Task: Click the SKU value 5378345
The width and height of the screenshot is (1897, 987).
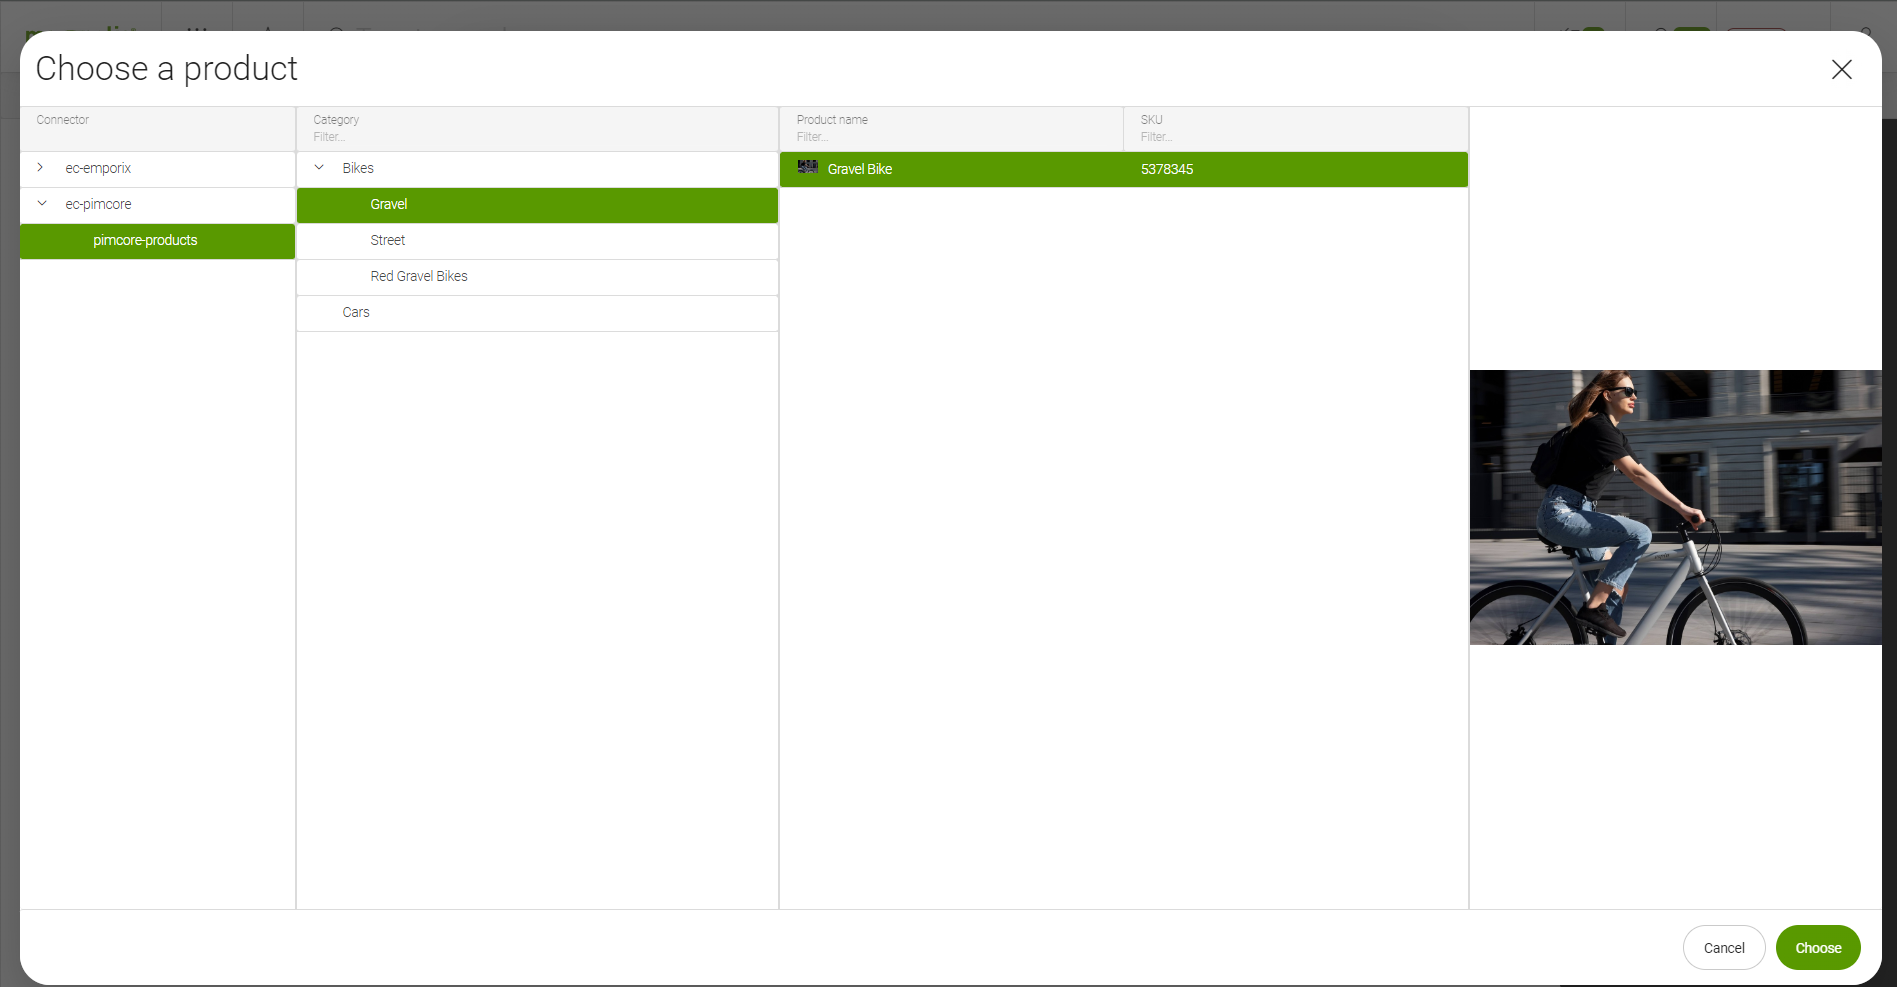Action: [1167, 170]
